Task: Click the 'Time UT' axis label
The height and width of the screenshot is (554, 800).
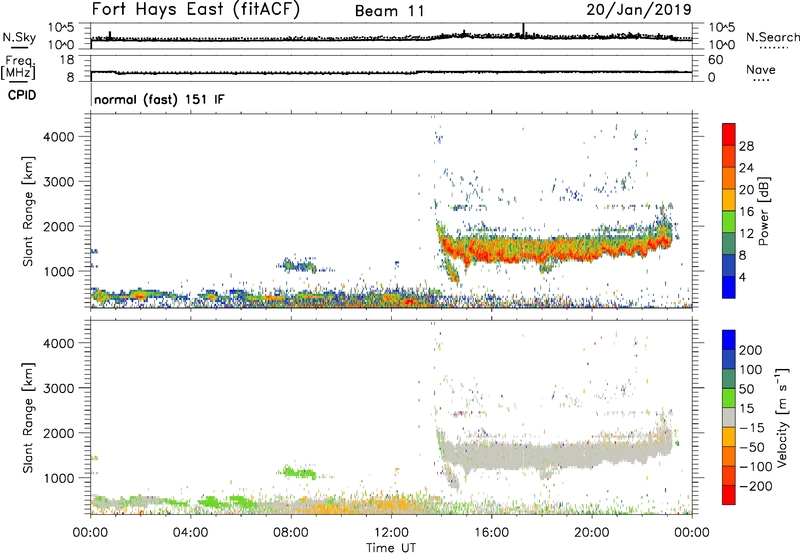Action: [x=391, y=548]
